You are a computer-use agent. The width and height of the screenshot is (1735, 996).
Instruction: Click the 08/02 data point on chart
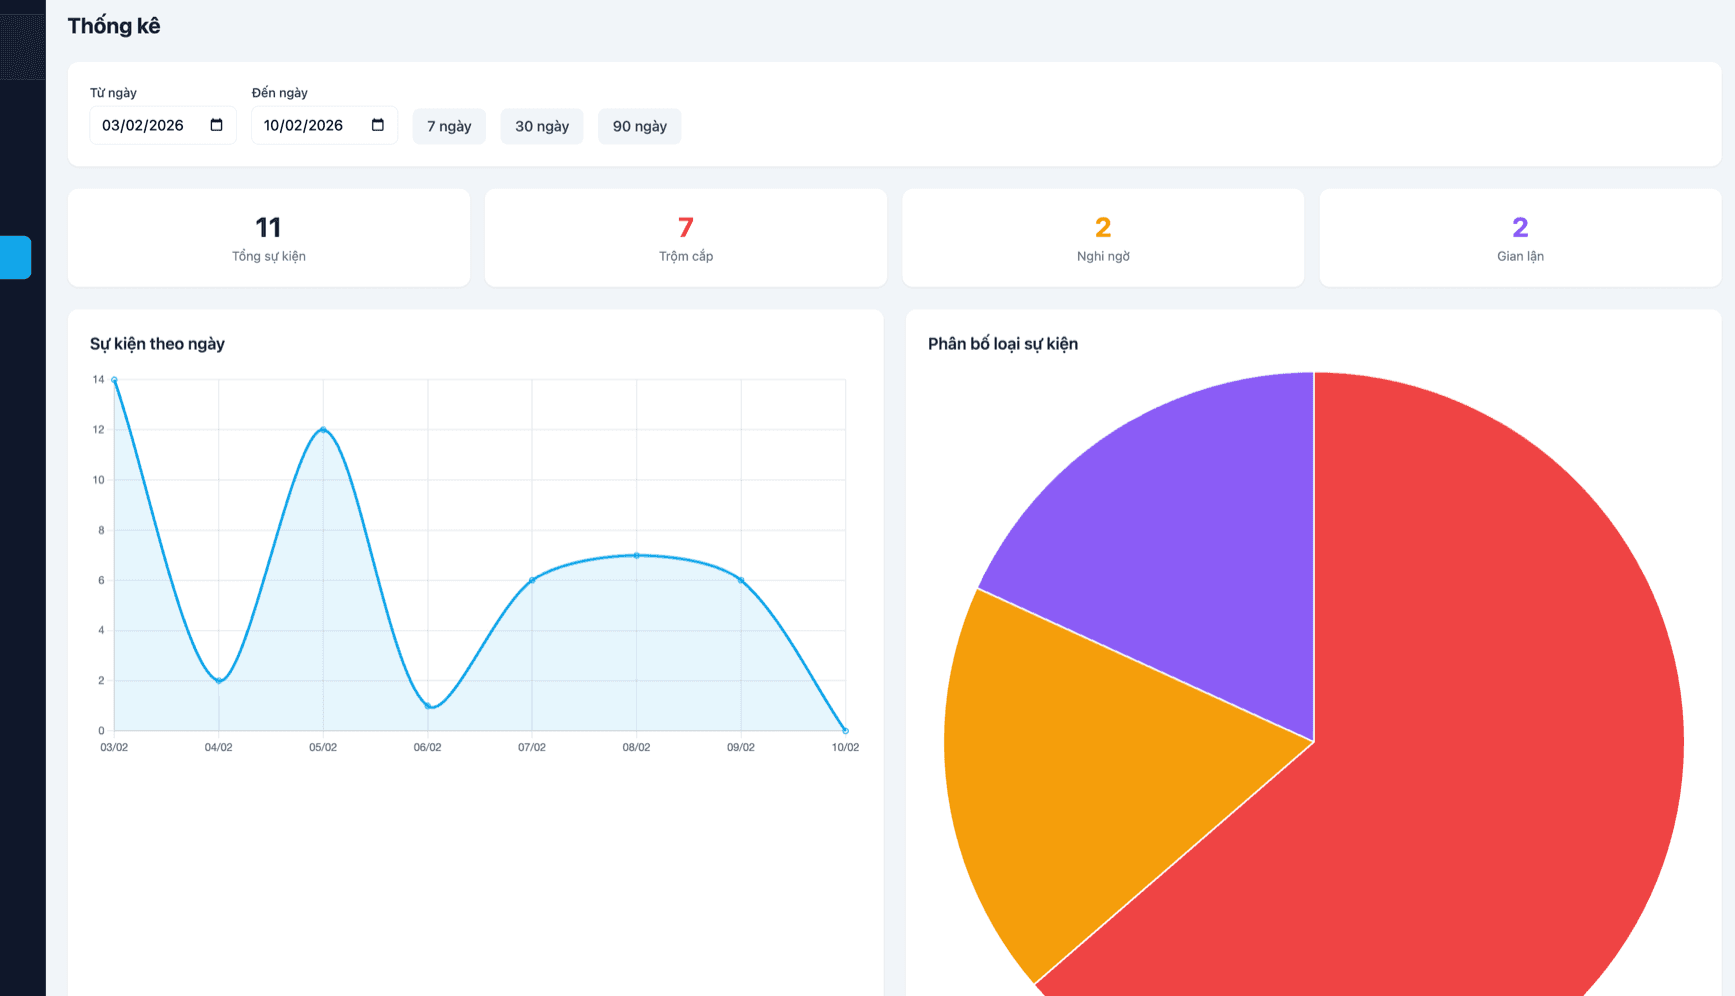[x=637, y=555]
